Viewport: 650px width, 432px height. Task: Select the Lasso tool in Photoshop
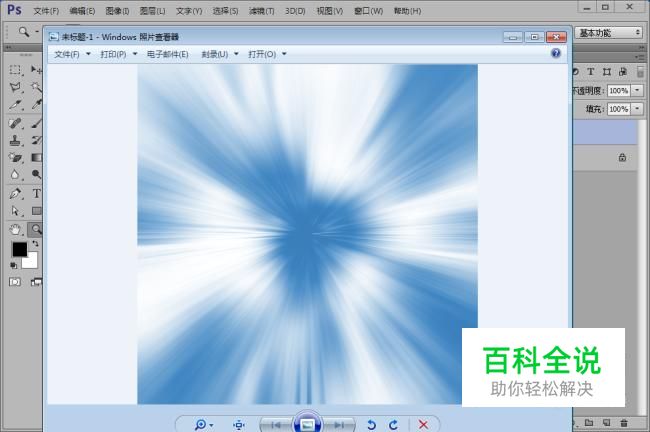pyautogui.click(x=15, y=87)
